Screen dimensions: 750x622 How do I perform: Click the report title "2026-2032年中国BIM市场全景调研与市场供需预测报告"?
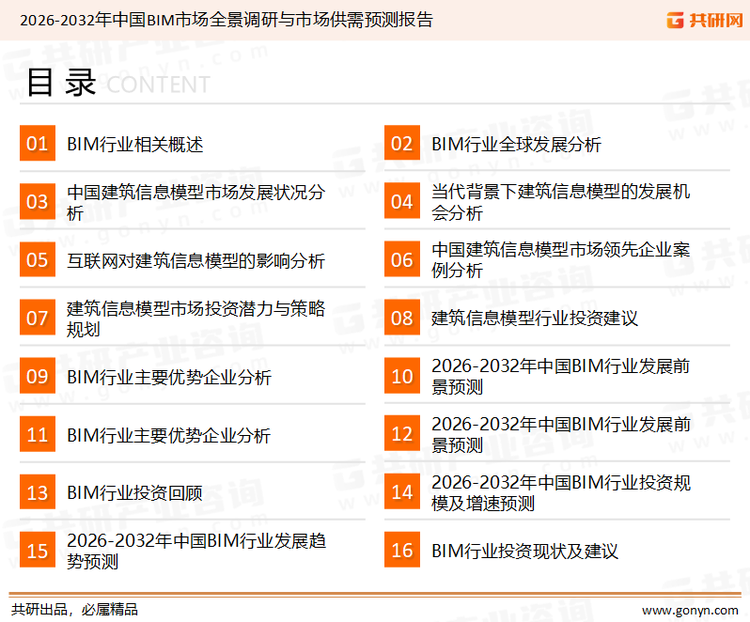pyautogui.click(x=226, y=20)
